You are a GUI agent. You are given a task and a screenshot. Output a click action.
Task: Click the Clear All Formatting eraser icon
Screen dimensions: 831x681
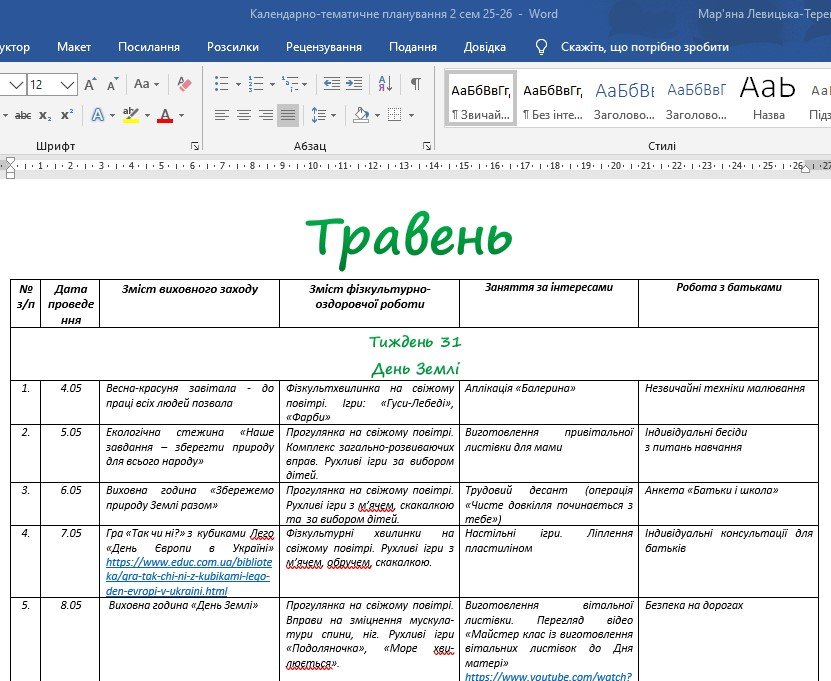pyautogui.click(x=184, y=84)
